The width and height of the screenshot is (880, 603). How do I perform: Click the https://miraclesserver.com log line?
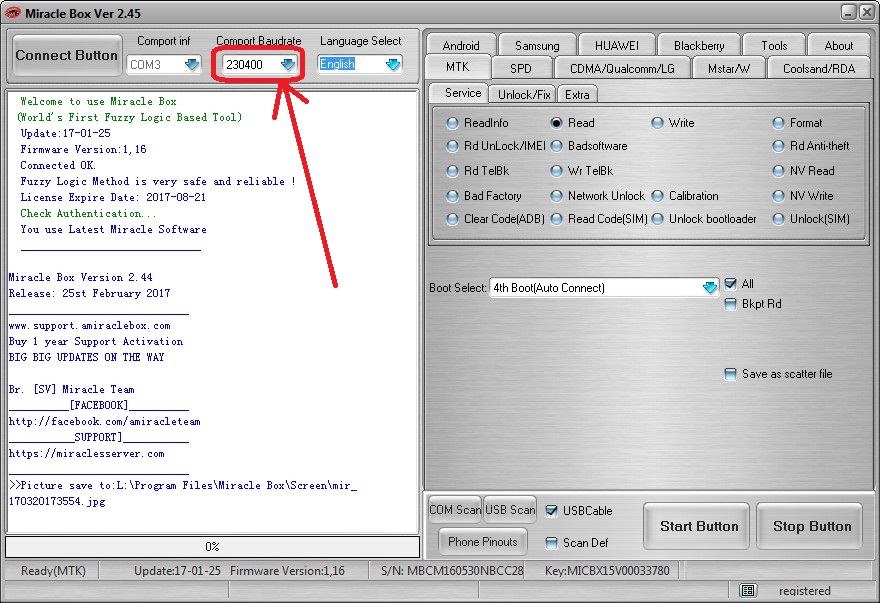click(x=87, y=454)
